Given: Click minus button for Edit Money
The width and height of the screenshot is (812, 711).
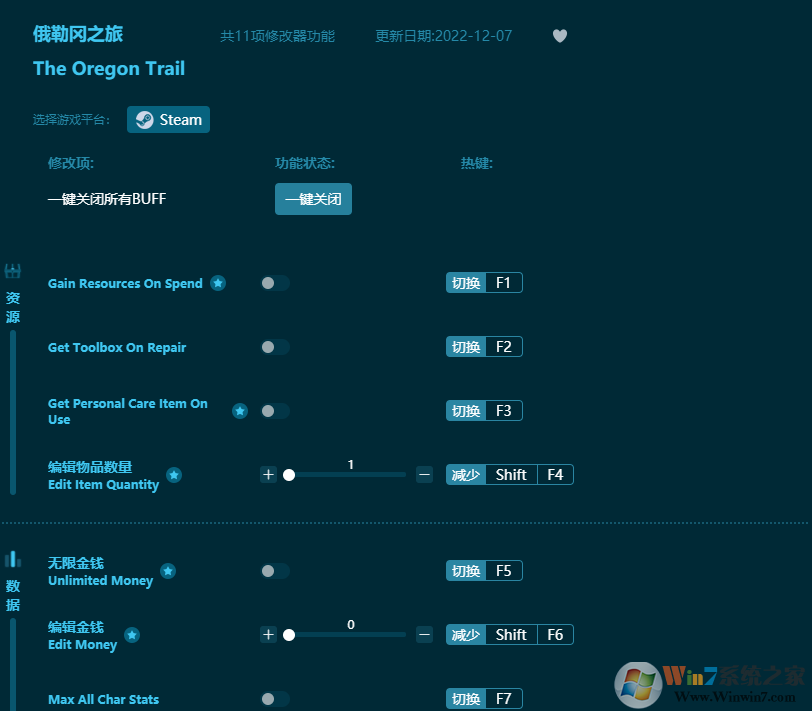Looking at the screenshot, I should (x=424, y=635).
